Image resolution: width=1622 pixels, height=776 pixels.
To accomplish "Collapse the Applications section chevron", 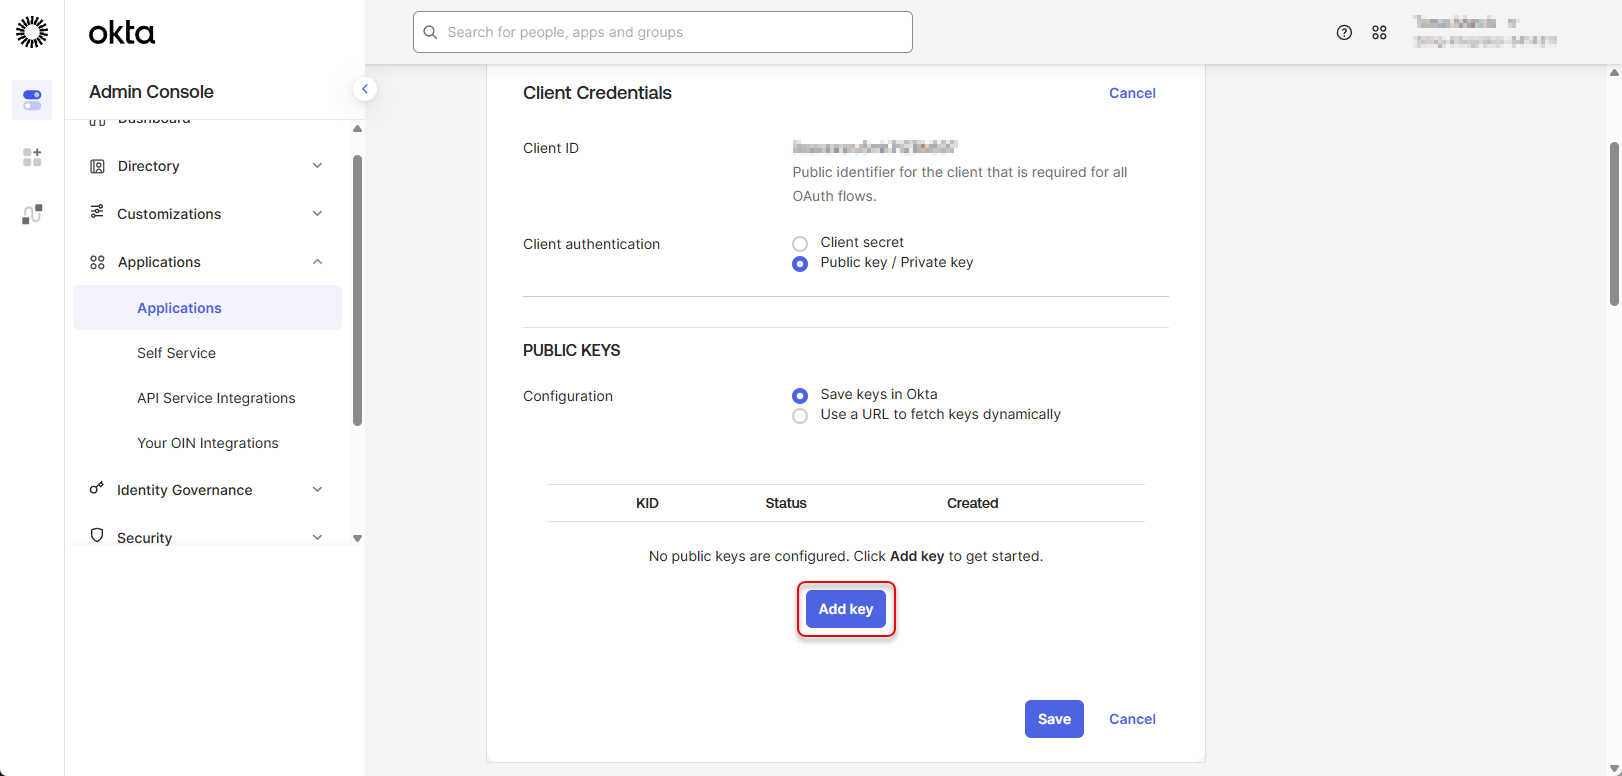I will (317, 262).
